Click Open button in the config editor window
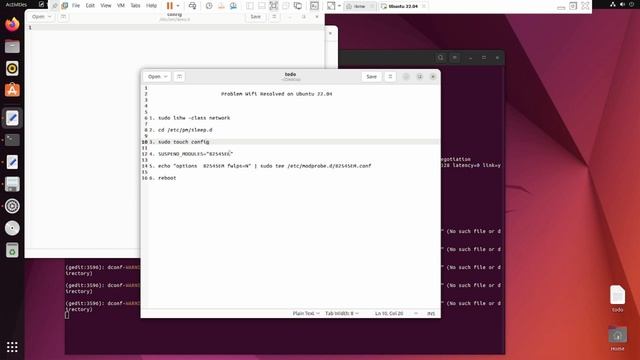The width and height of the screenshot is (640, 360). click(x=38, y=17)
